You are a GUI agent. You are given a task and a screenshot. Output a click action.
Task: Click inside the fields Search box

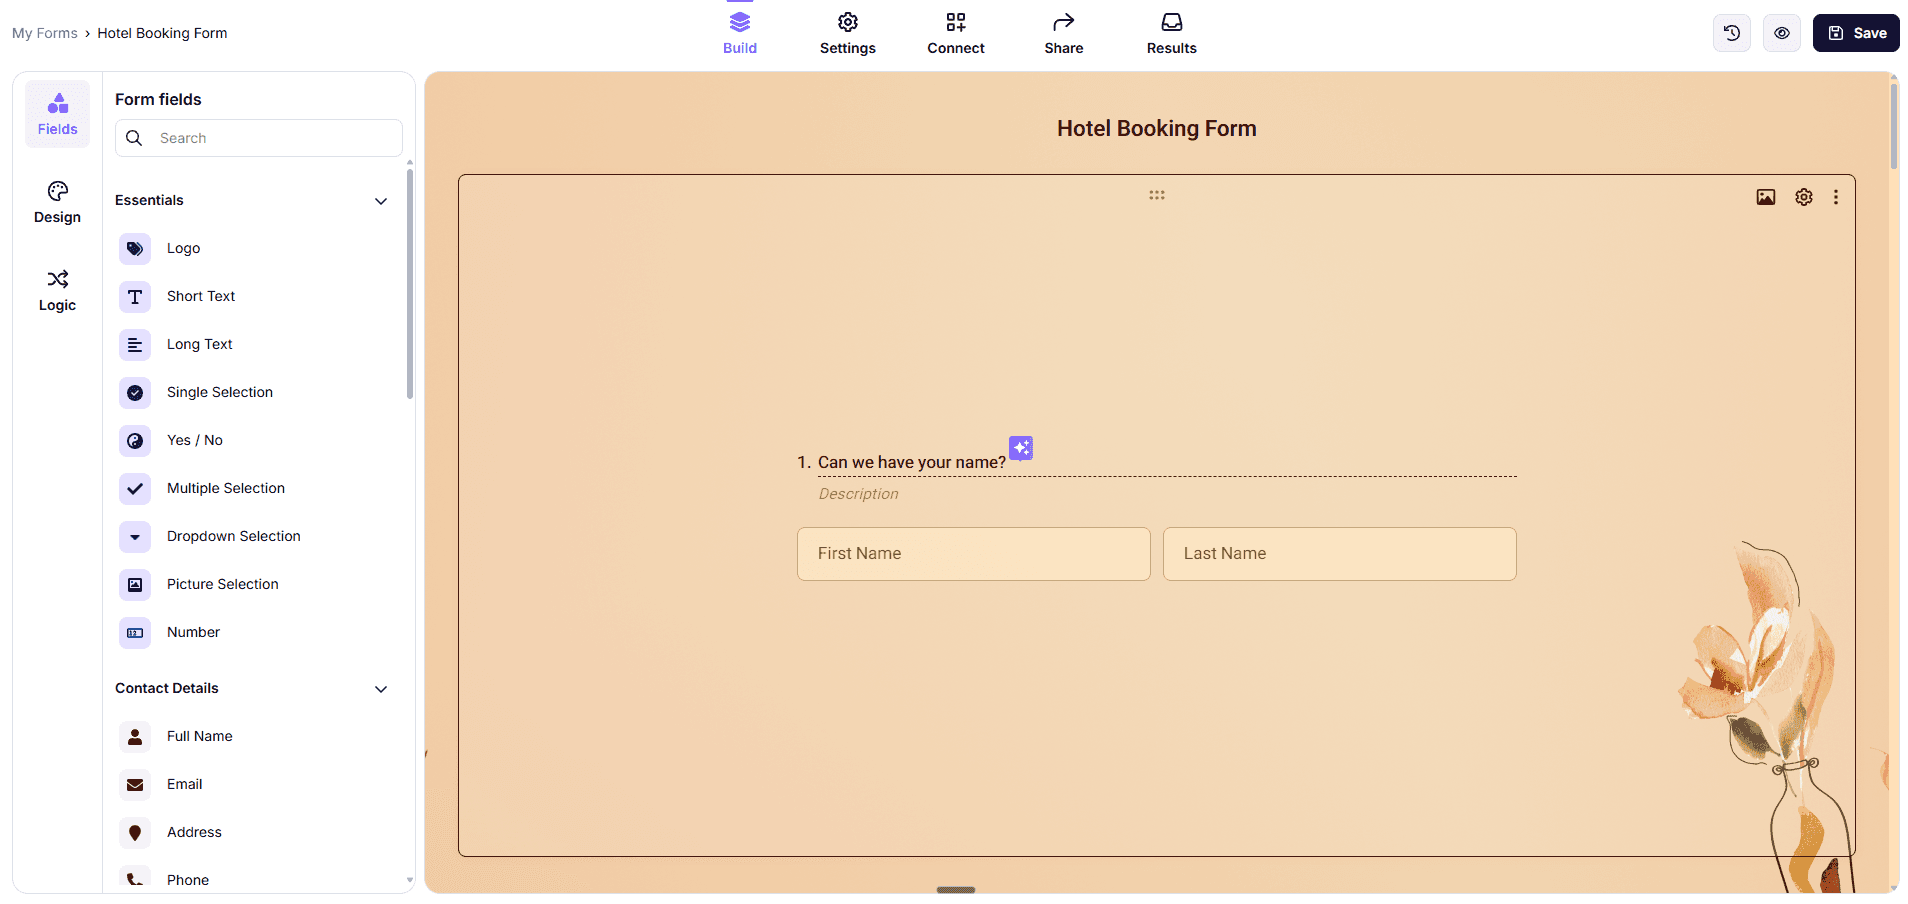[x=258, y=138]
